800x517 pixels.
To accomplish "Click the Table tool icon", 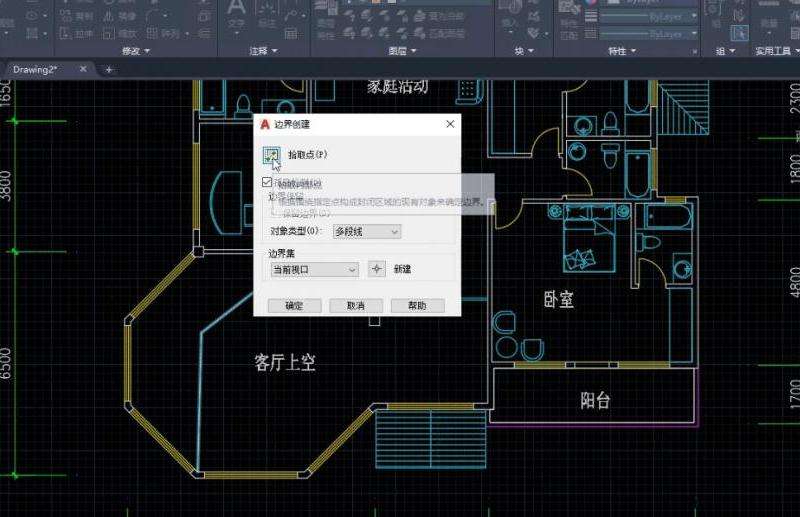I will (x=291, y=34).
